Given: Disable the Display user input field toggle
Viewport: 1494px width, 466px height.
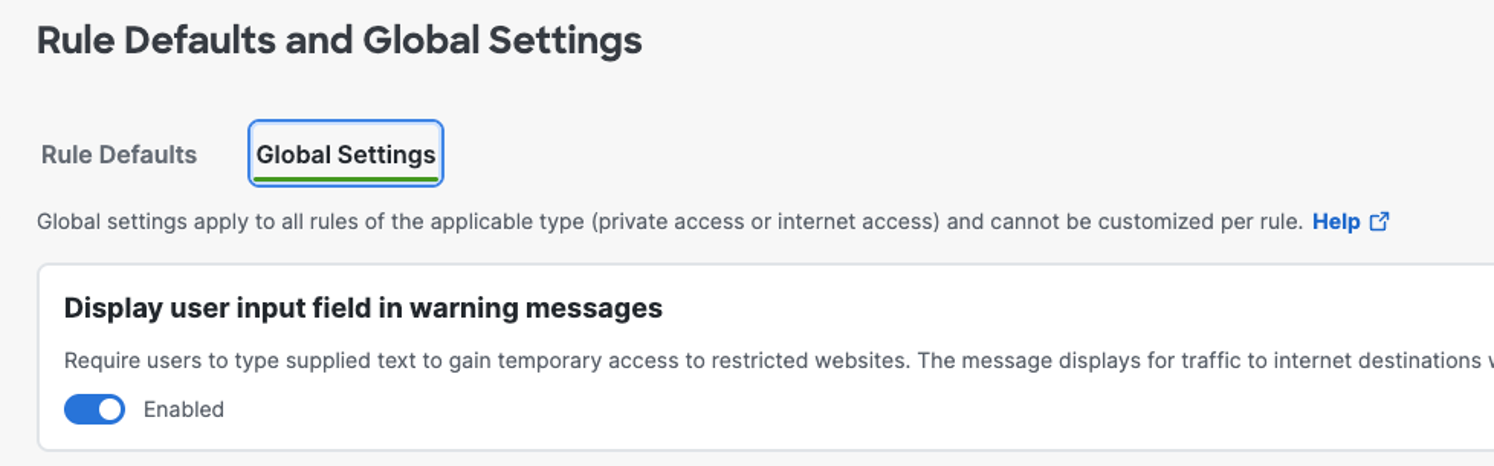Looking at the screenshot, I should pyautogui.click(x=95, y=409).
